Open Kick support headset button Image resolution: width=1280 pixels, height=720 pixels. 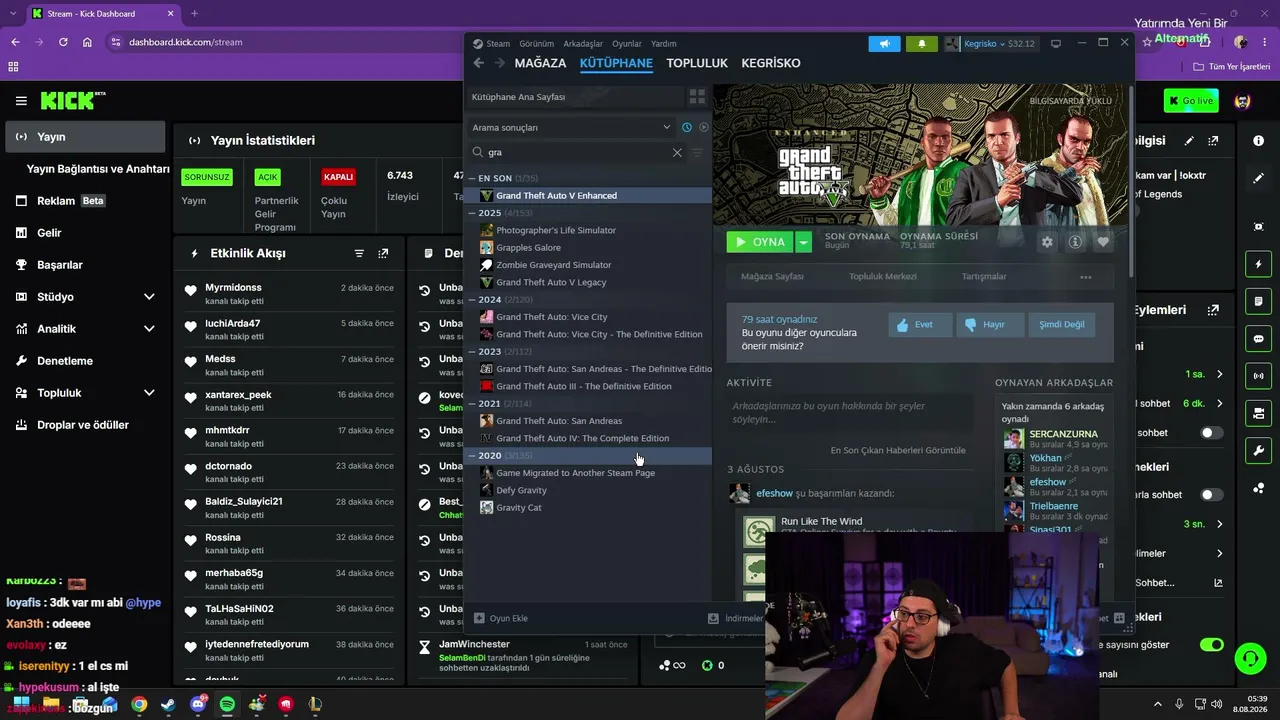point(1250,658)
